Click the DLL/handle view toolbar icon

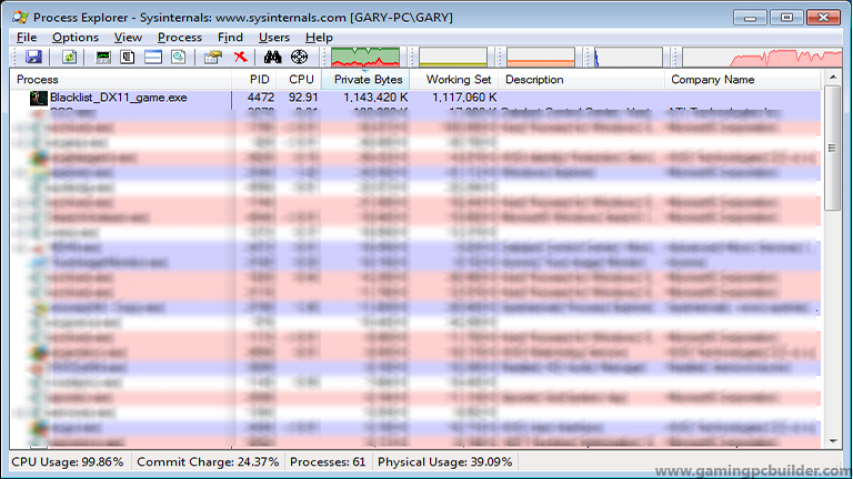(178, 57)
